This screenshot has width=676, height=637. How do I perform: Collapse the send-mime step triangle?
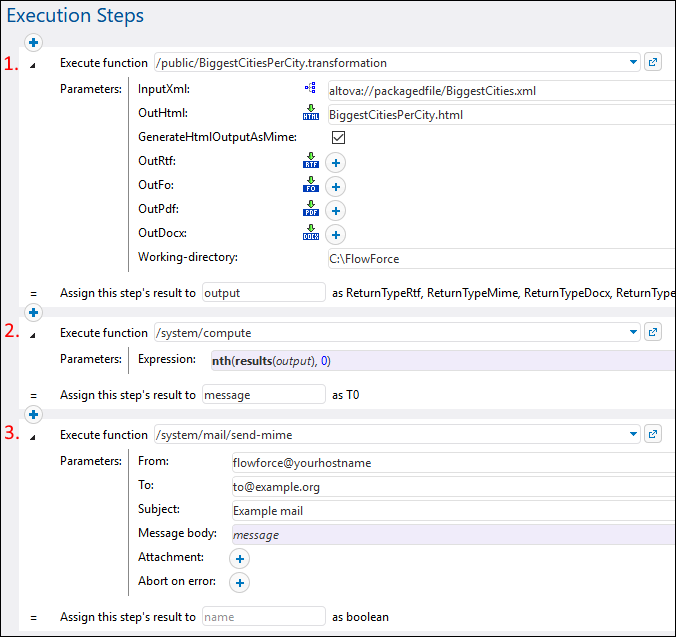[33, 436]
